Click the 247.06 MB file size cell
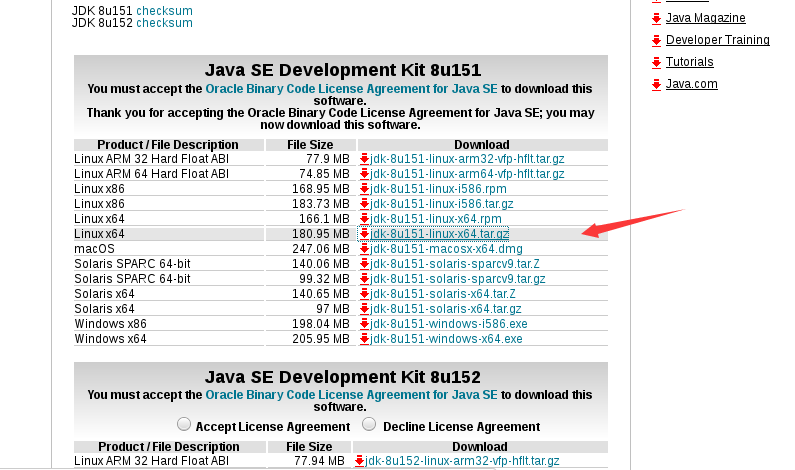 click(311, 249)
